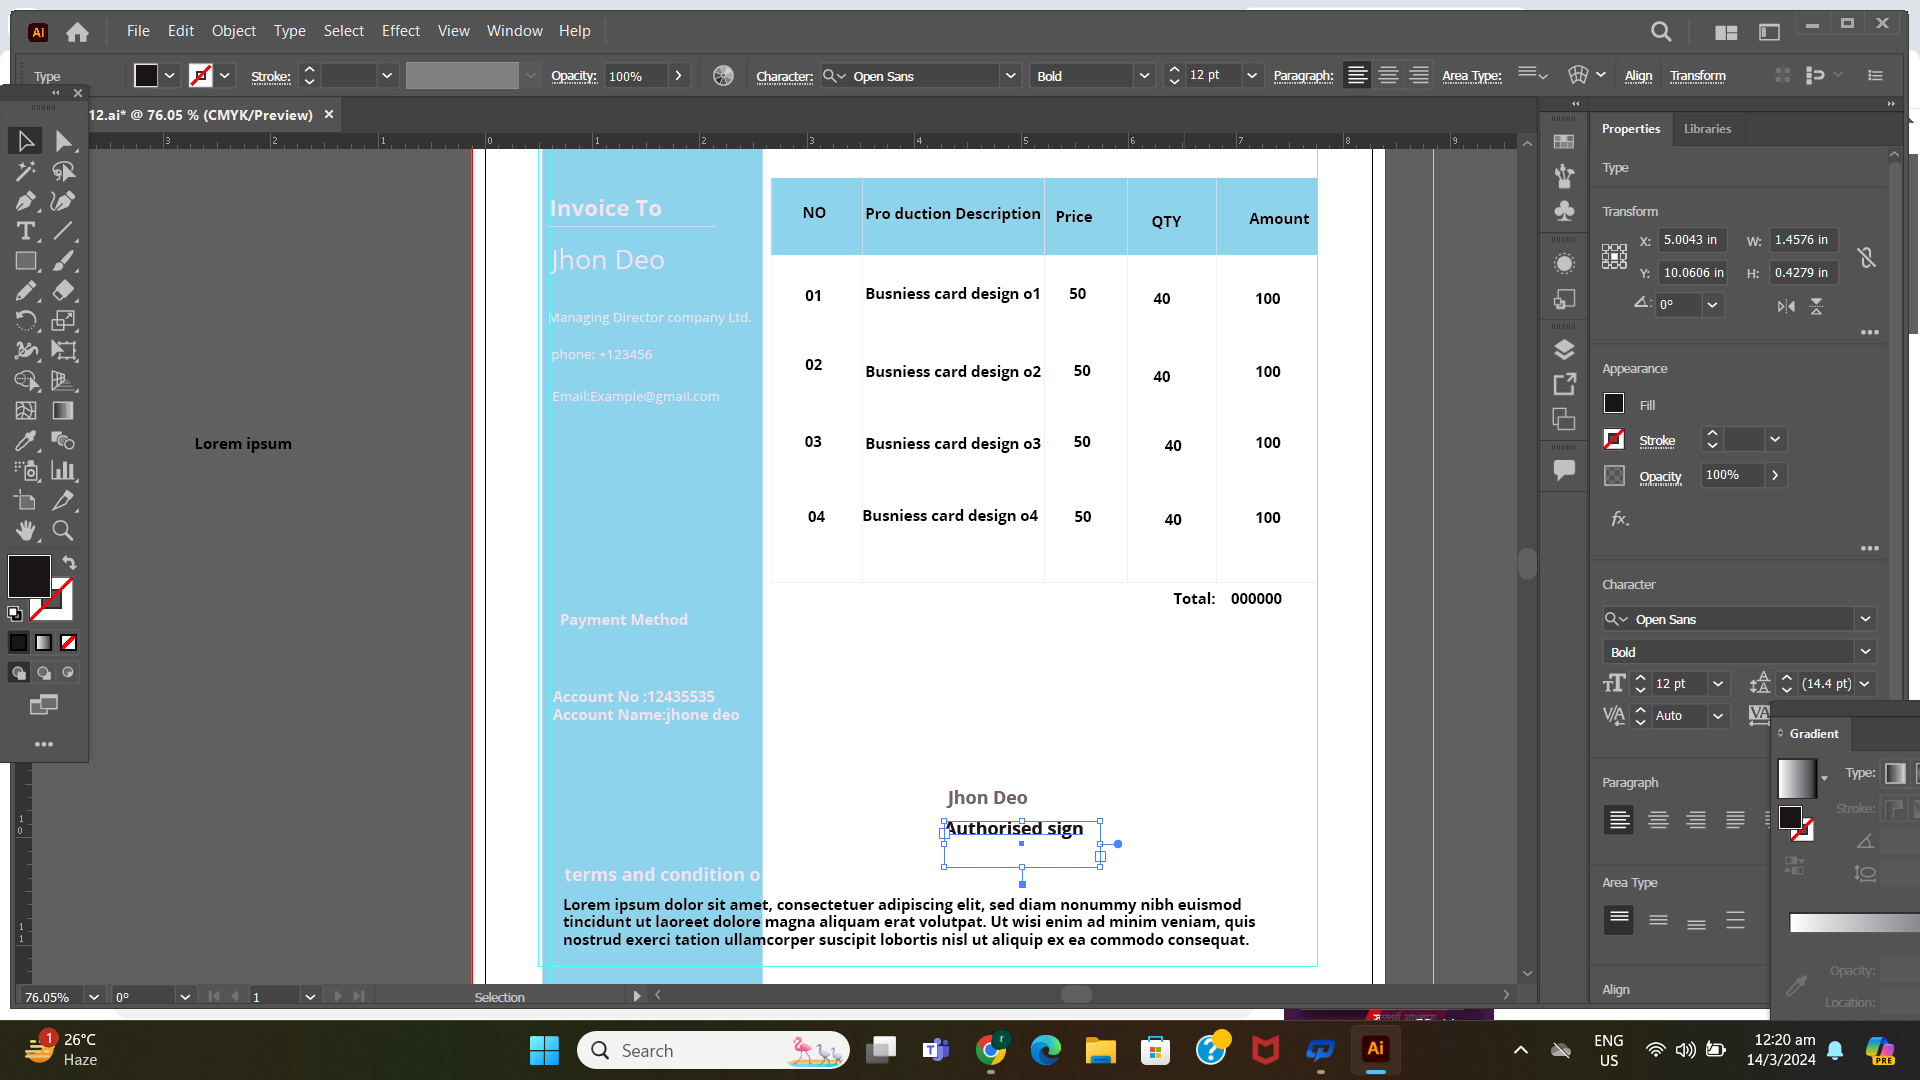
Task: Open the Effect menu
Action: (x=400, y=31)
